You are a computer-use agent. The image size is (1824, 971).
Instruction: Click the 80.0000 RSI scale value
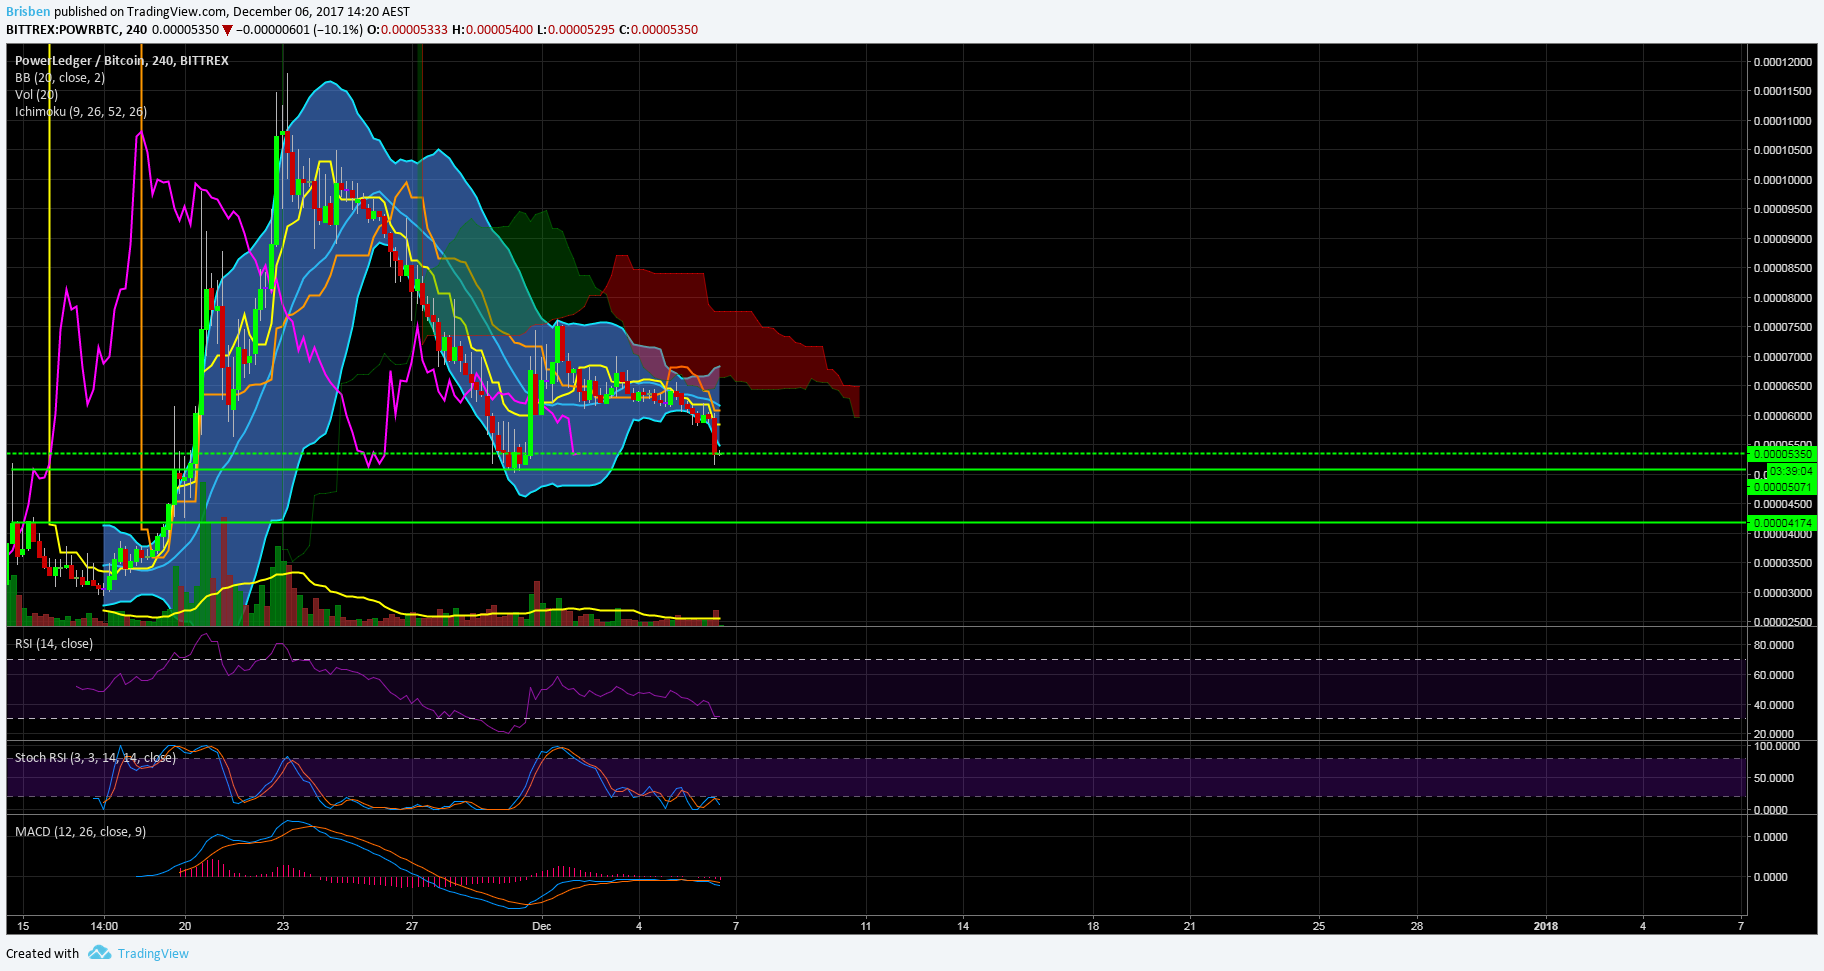point(1774,645)
